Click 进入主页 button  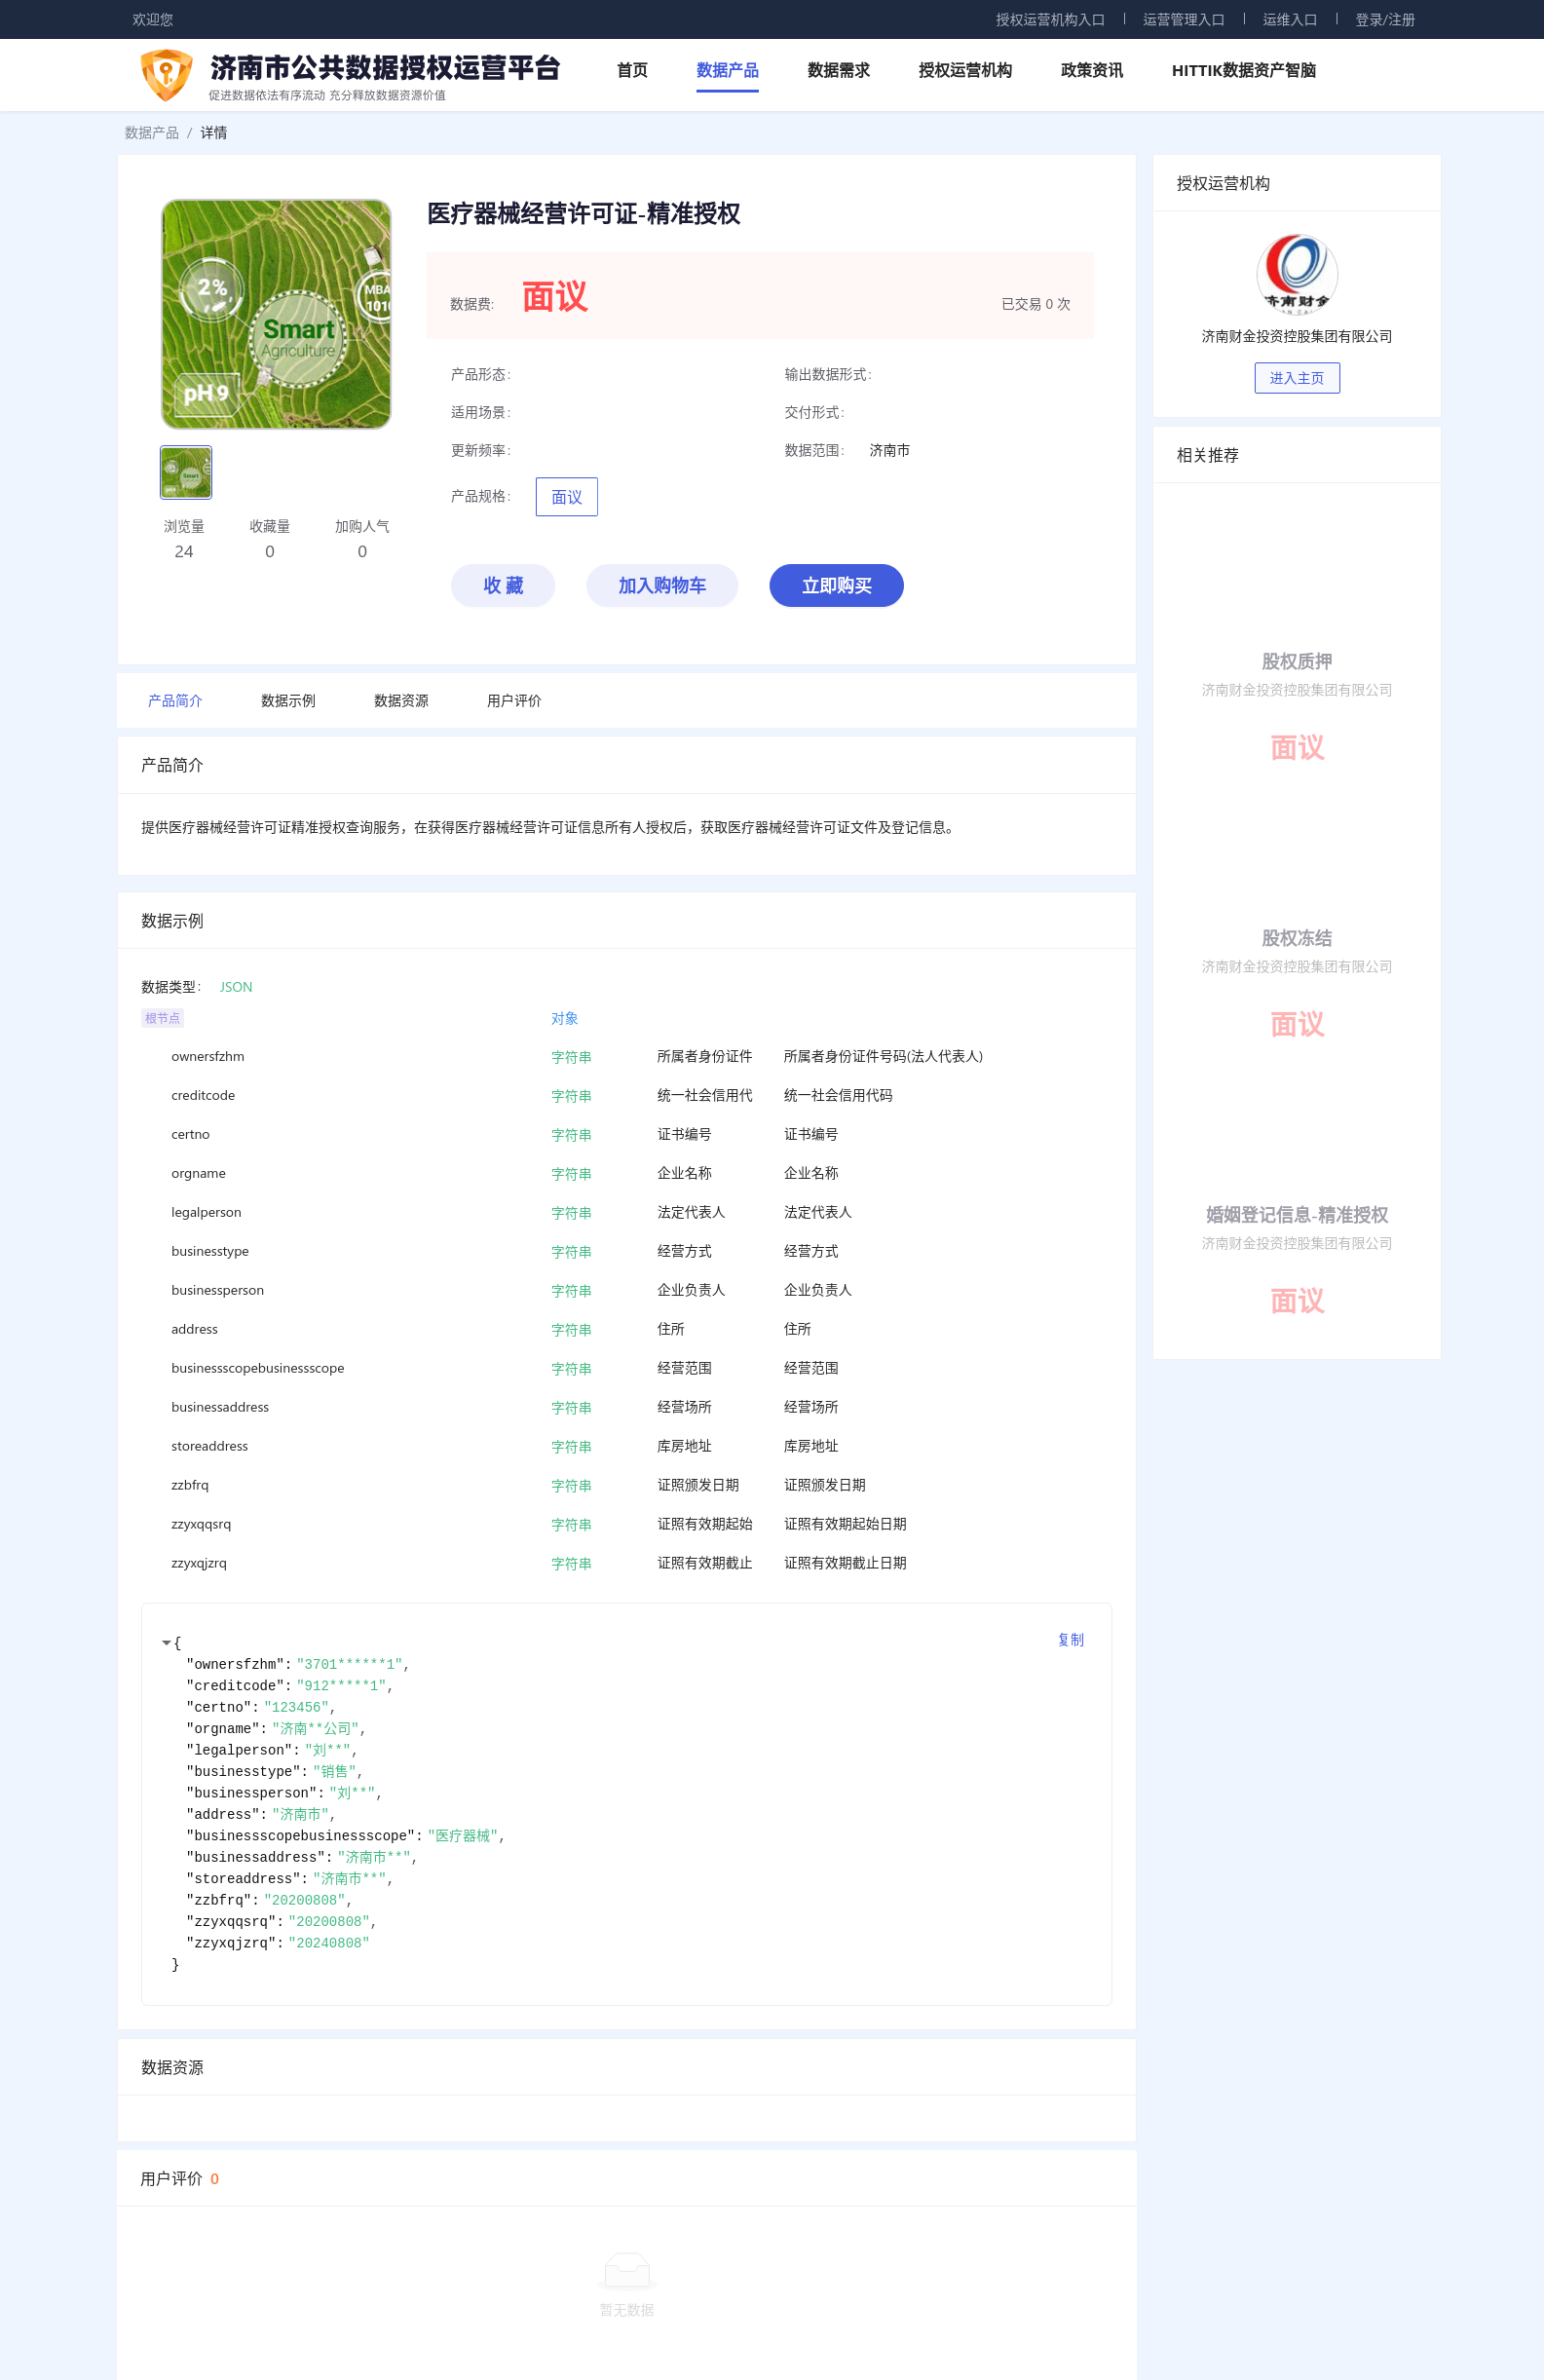point(1296,377)
